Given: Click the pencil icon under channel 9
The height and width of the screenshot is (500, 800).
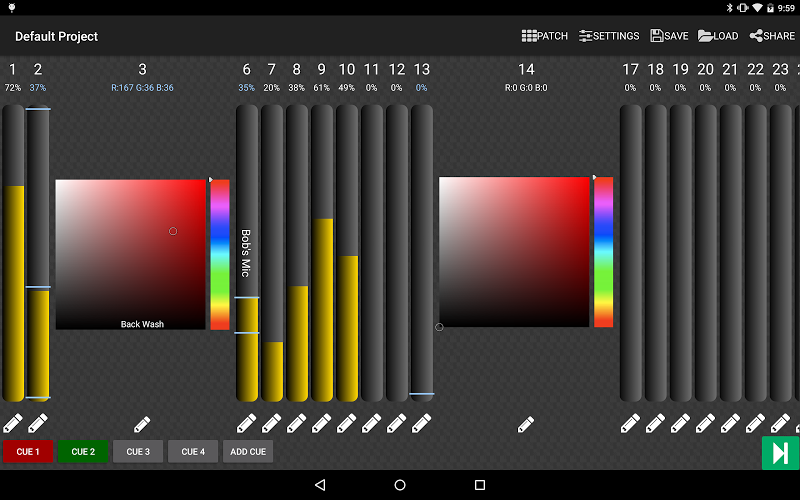Looking at the screenshot, I should tap(321, 423).
